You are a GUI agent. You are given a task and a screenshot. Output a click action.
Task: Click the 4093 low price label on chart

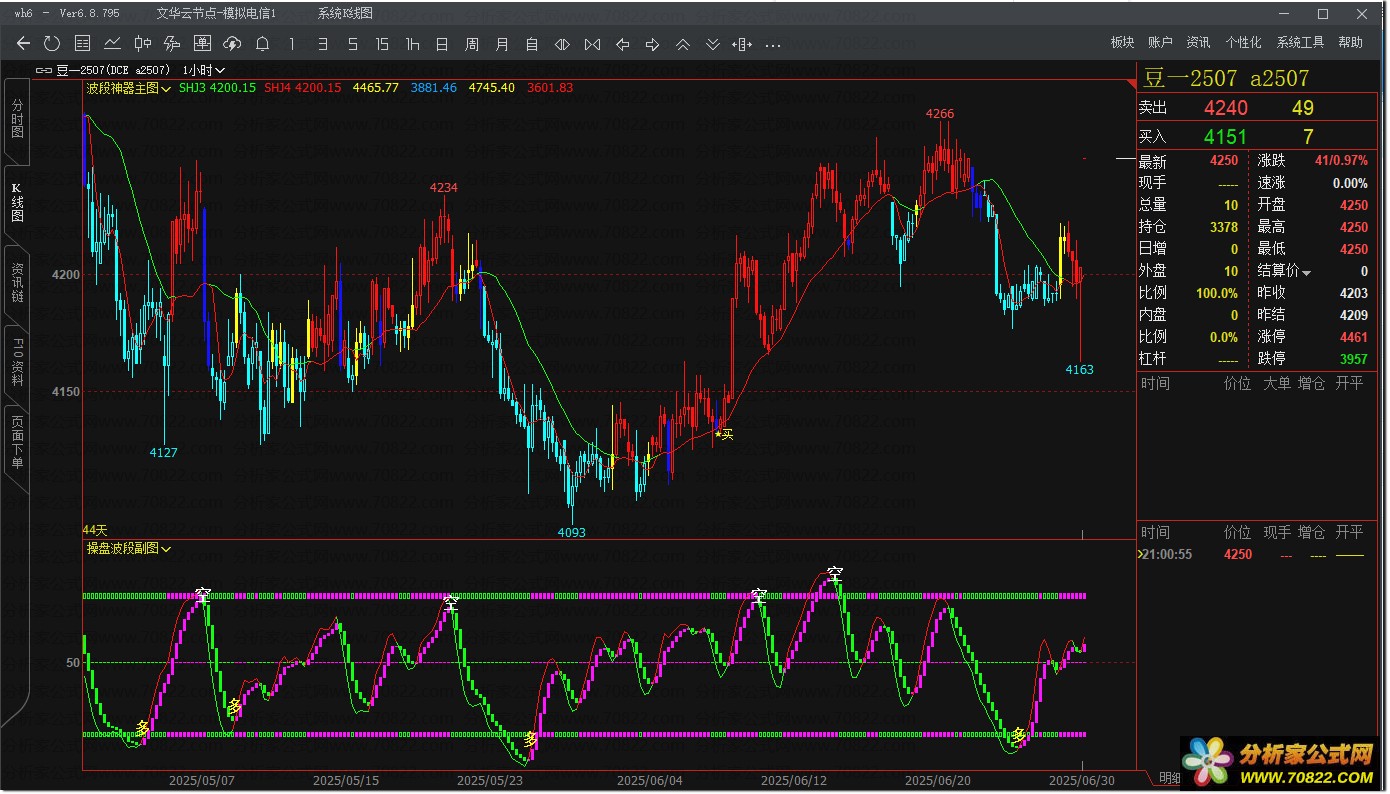click(x=571, y=533)
